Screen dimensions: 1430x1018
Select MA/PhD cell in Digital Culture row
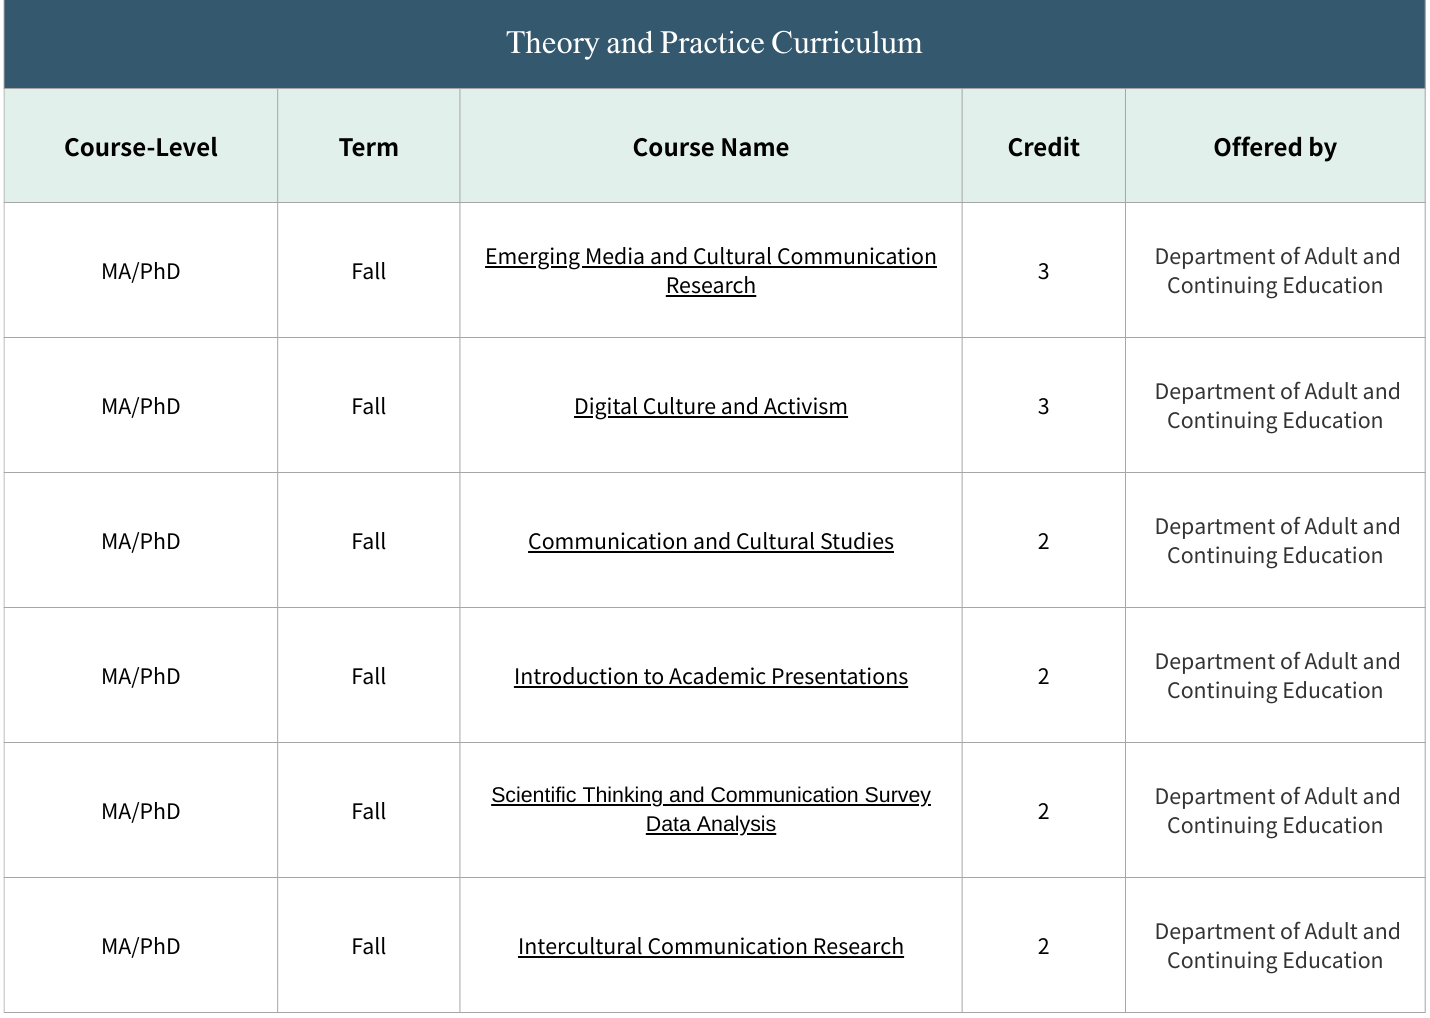pyautogui.click(x=141, y=407)
